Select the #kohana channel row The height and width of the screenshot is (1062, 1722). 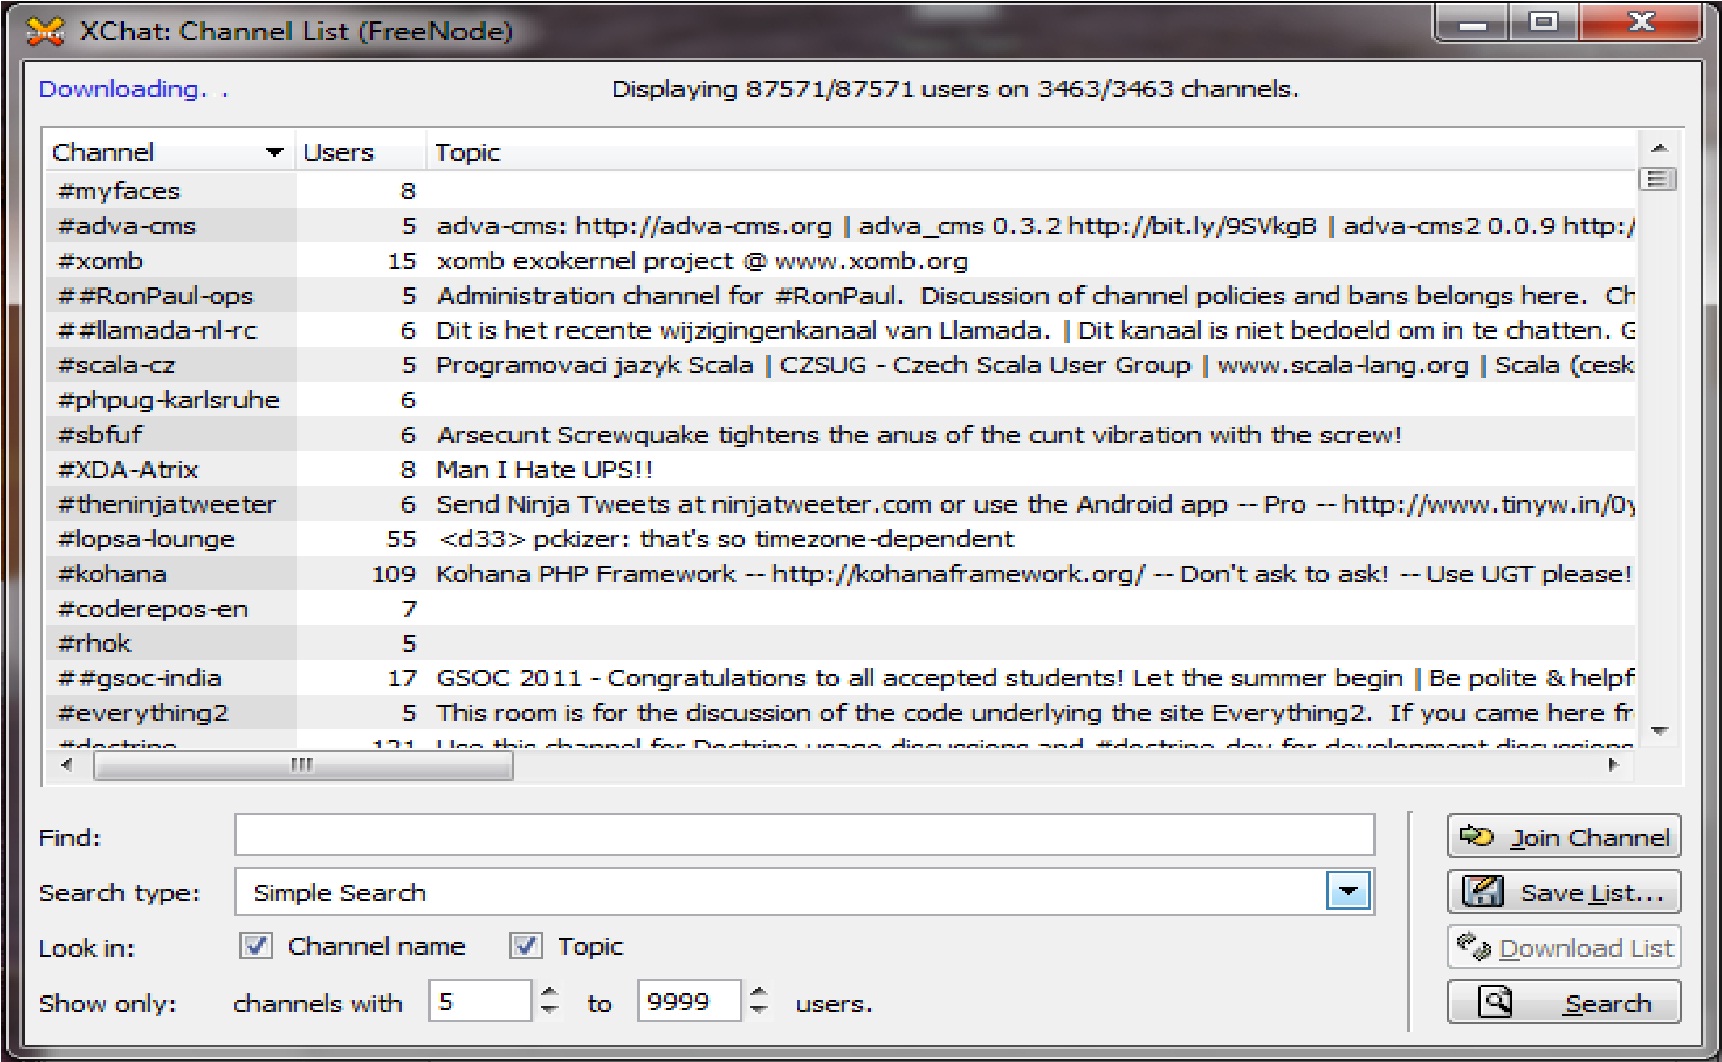[x=840, y=574]
